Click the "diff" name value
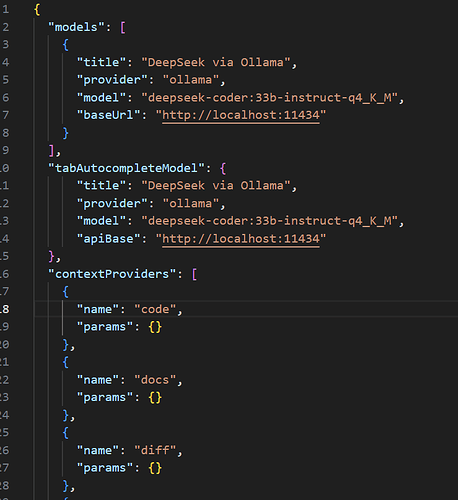This screenshot has width=458, height=500. point(155,451)
